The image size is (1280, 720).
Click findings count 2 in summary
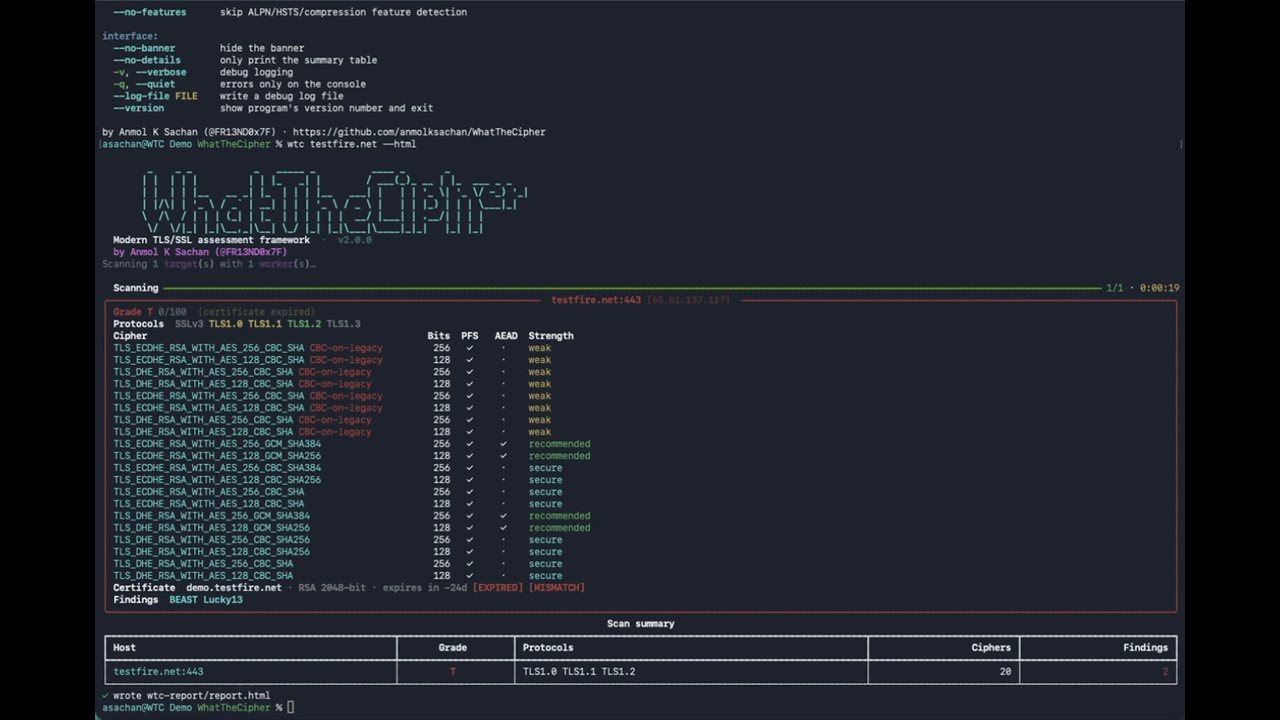click(1165, 672)
